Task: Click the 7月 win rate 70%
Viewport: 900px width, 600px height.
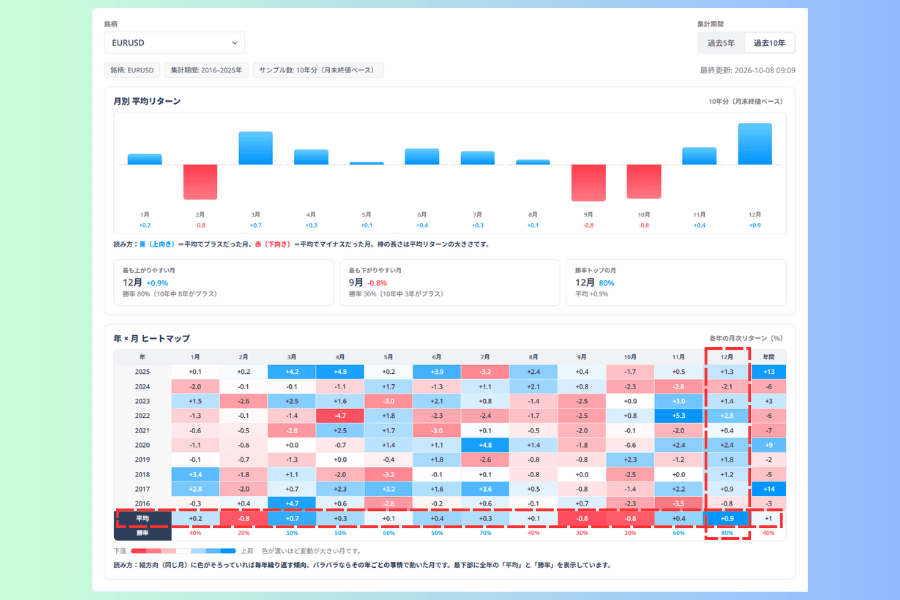Action: 485,533
